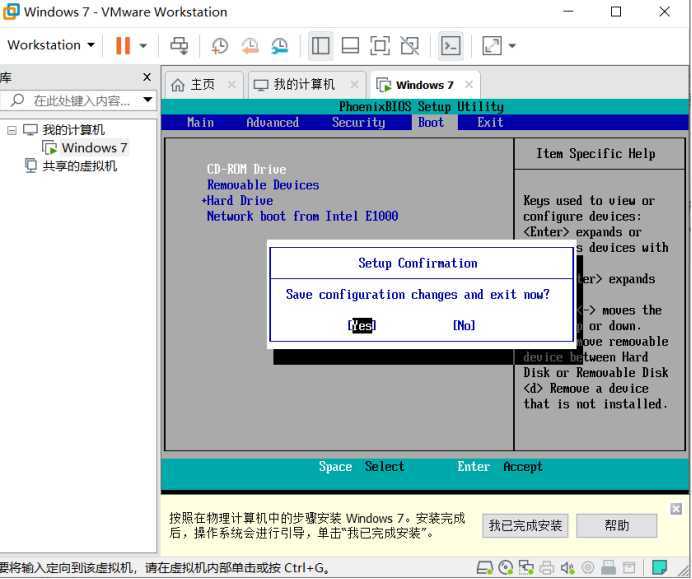Confirm Yes in Setup Confirmation dialog
692x579 pixels.
362,325
